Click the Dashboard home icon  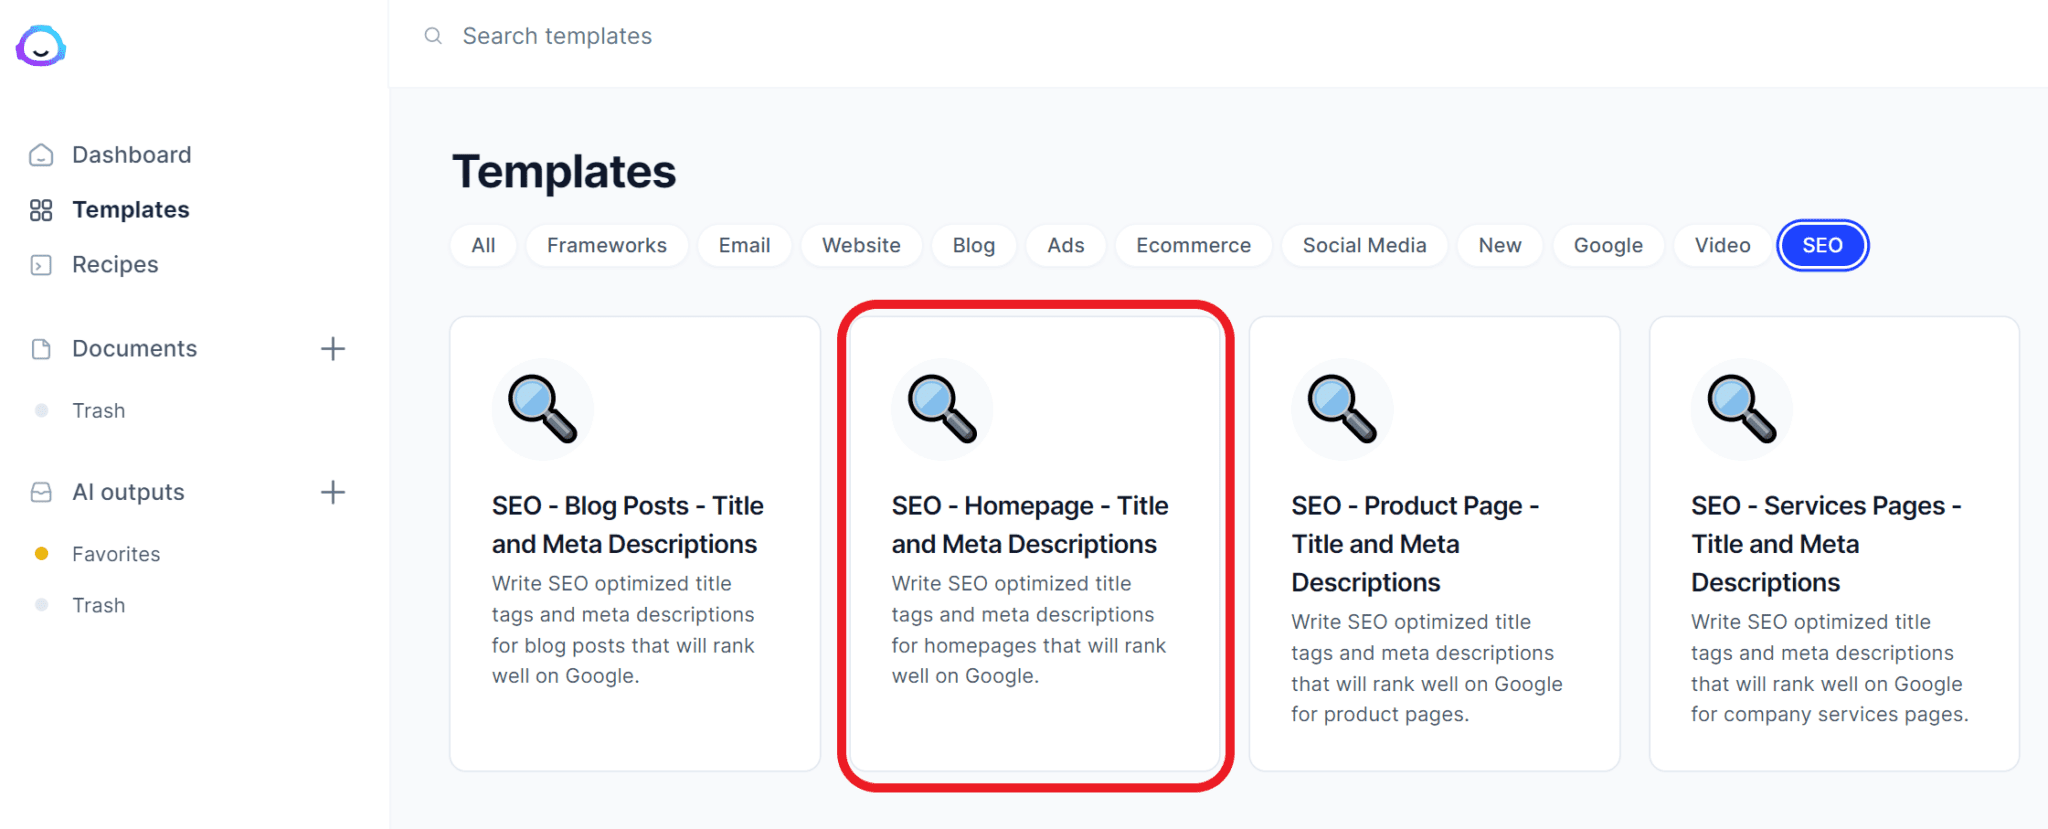(41, 155)
